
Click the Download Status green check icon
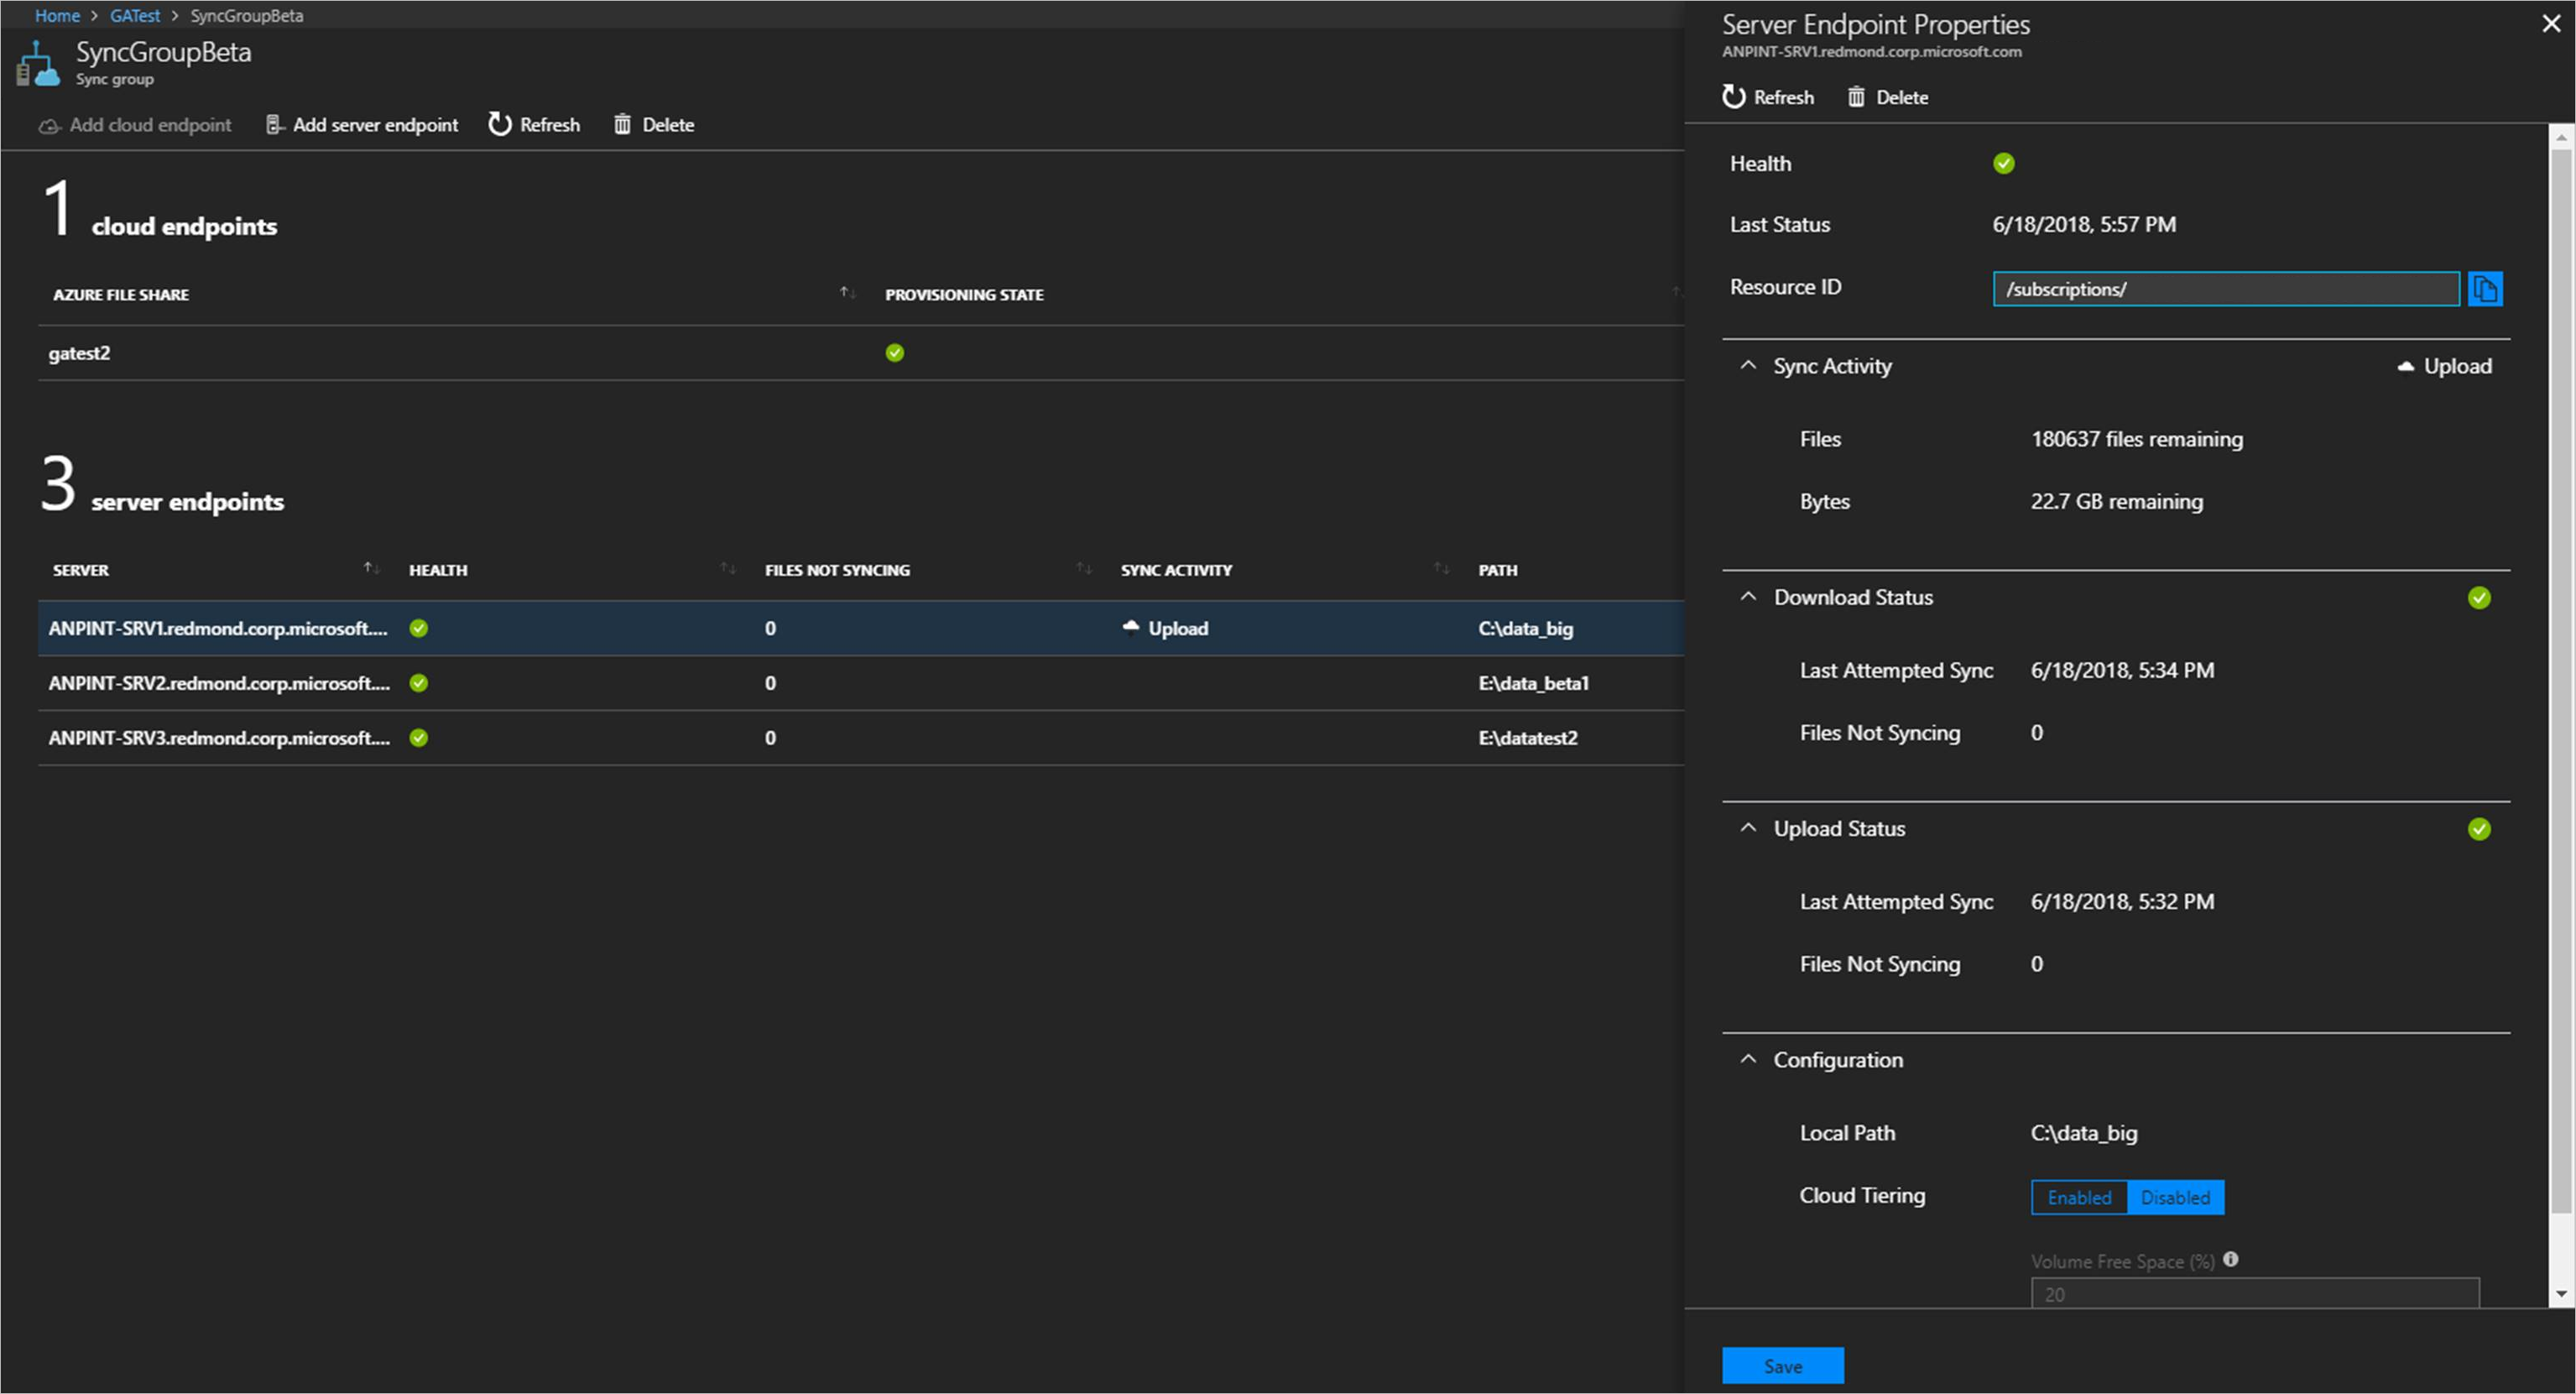pyautogui.click(x=2479, y=598)
